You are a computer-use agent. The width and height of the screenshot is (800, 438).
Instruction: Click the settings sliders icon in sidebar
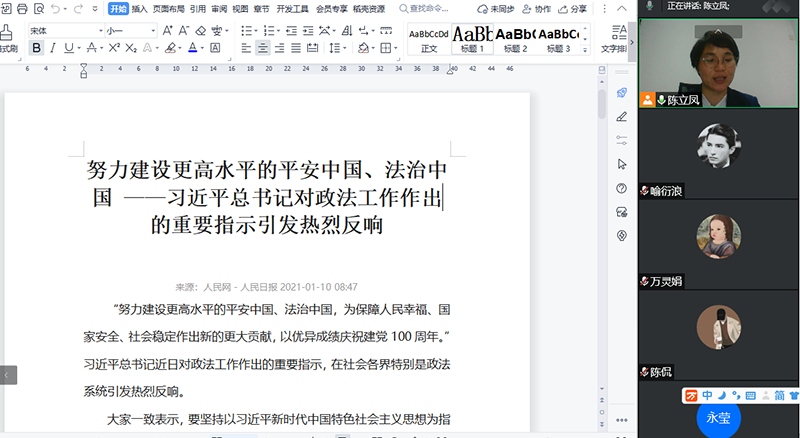[x=621, y=140]
